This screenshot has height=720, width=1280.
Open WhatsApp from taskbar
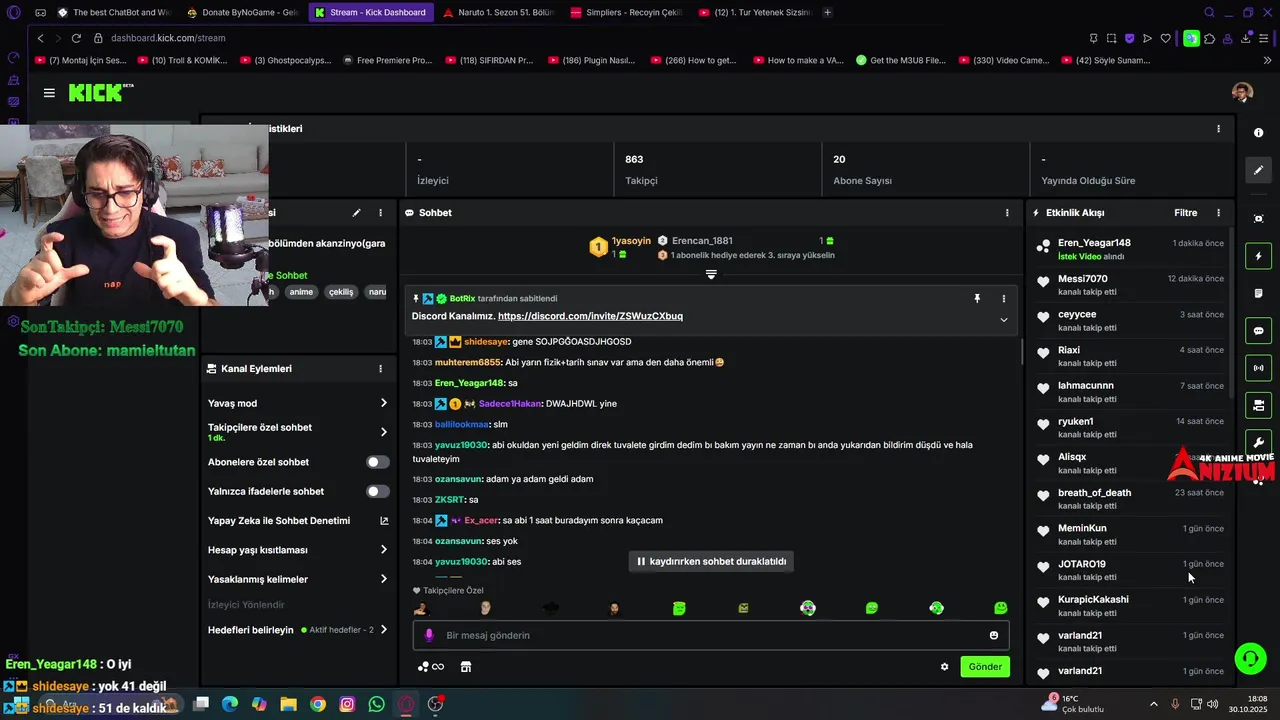(376, 704)
